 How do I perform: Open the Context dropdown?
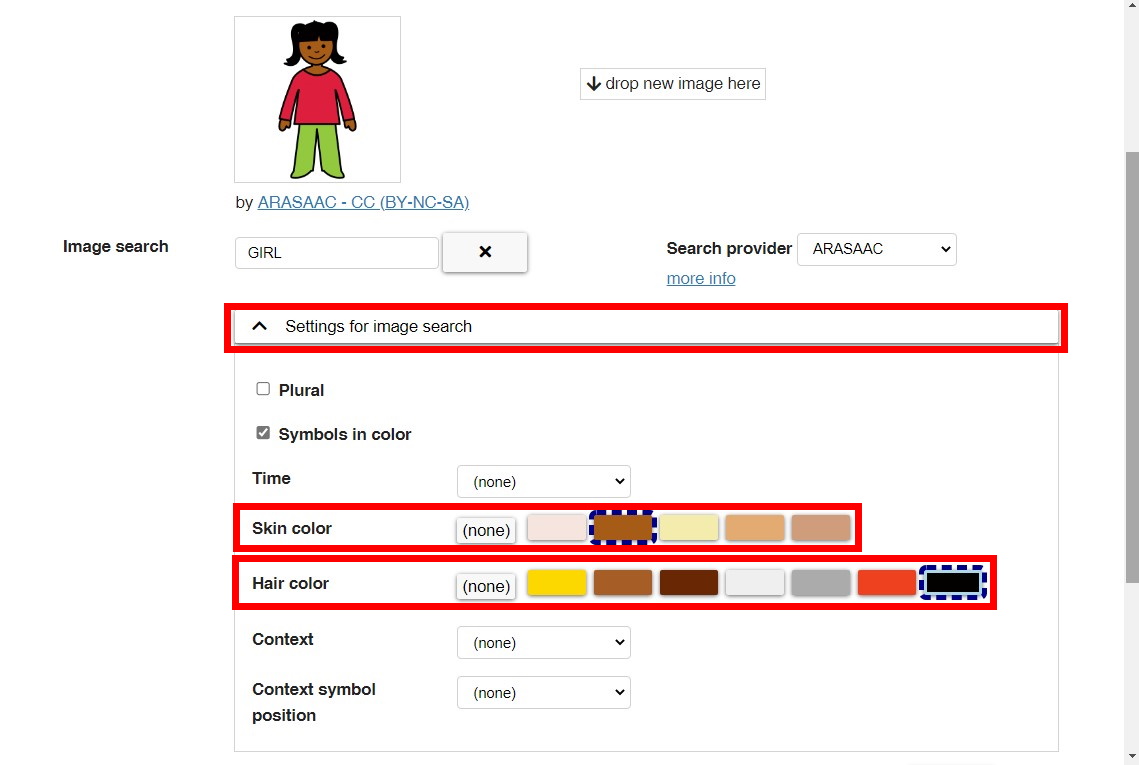[x=543, y=643]
